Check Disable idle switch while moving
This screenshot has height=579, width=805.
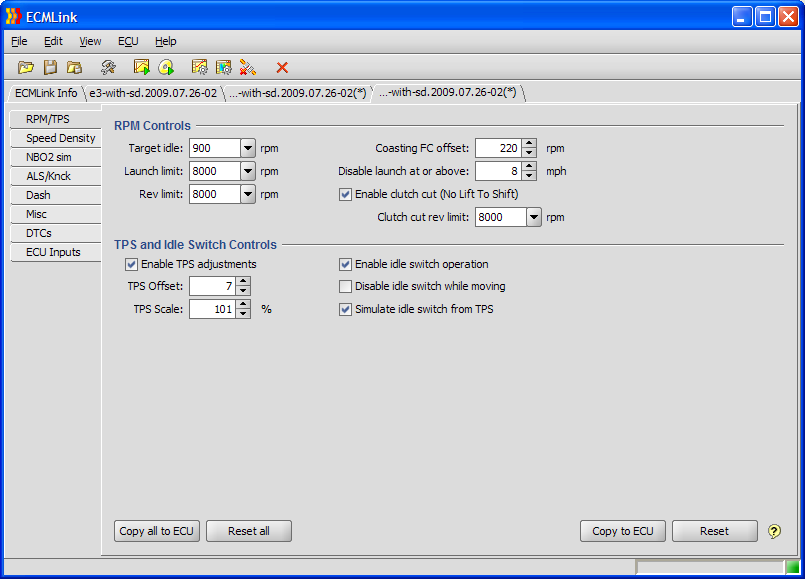tap(346, 287)
